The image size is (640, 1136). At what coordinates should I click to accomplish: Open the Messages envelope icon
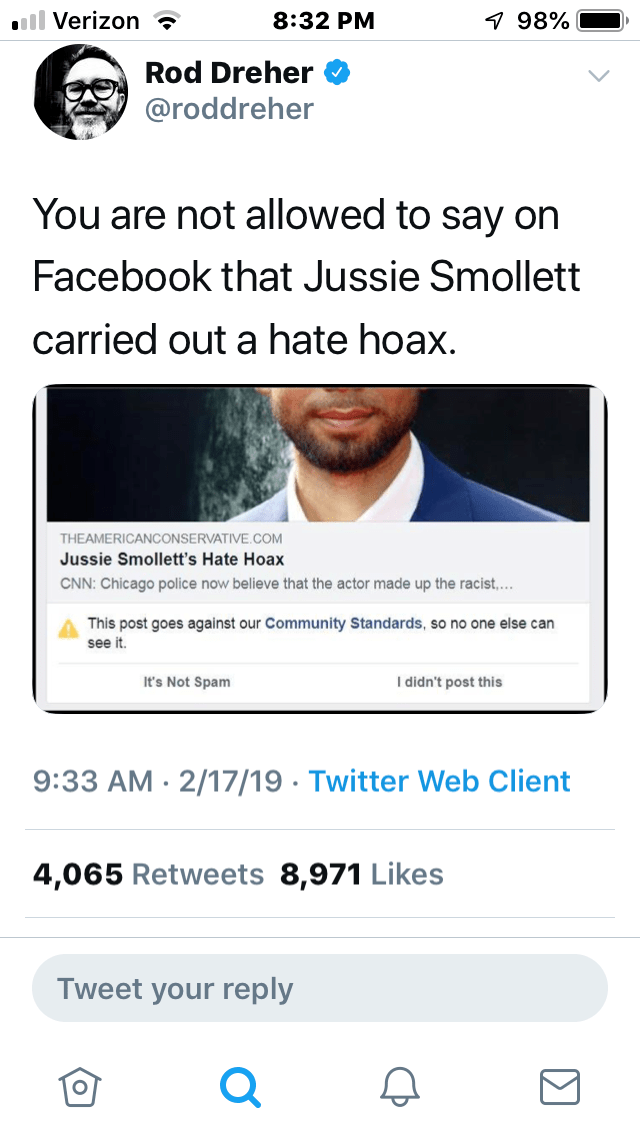click(559, 1085)
